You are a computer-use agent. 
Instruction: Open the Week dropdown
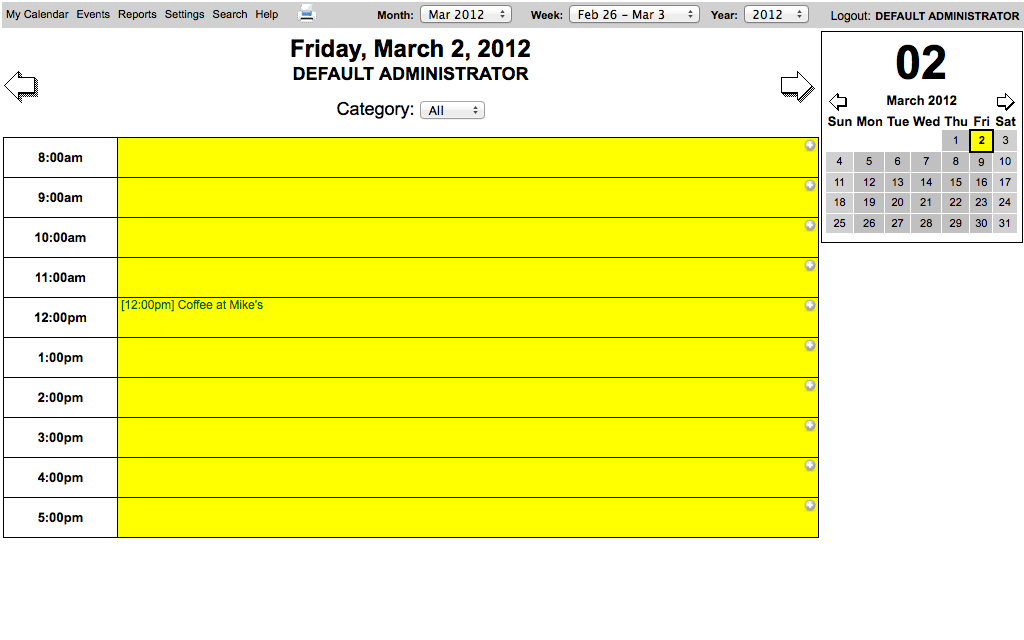[634, 15]
